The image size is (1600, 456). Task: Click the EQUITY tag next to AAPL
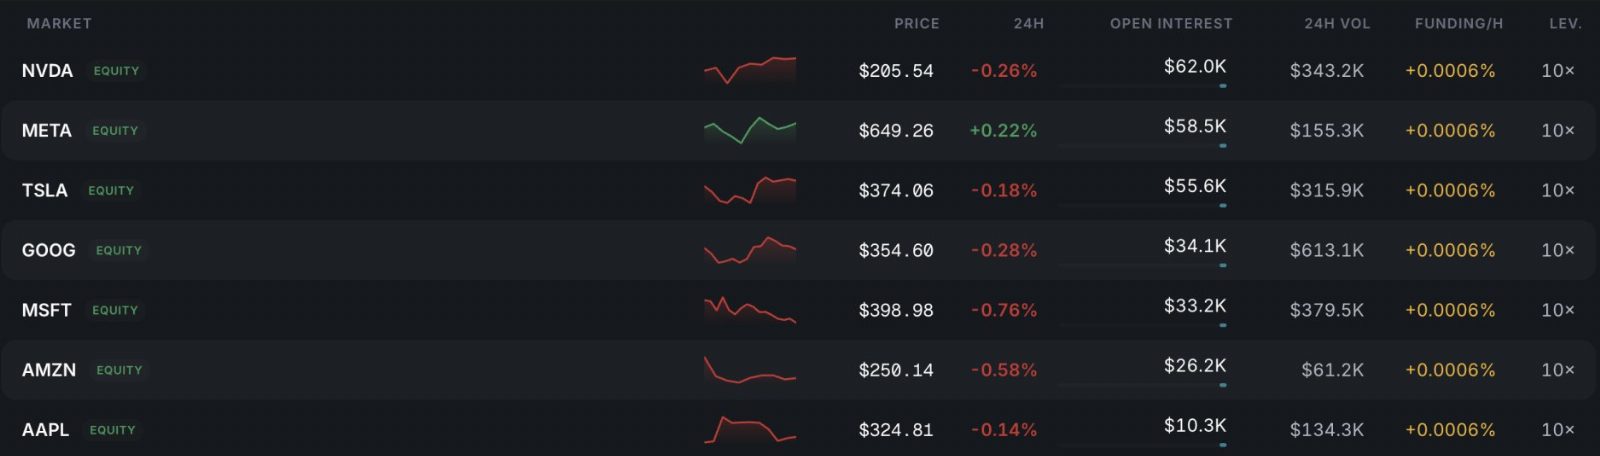click(x=112, y=430)
